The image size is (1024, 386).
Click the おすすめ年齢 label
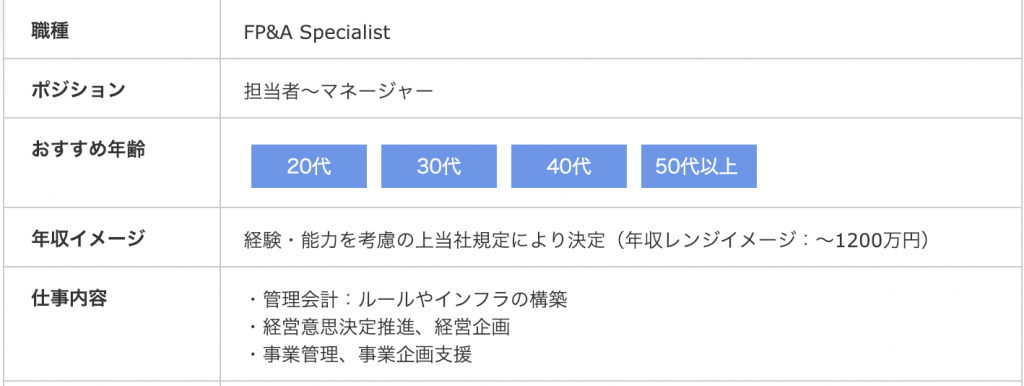88,148
